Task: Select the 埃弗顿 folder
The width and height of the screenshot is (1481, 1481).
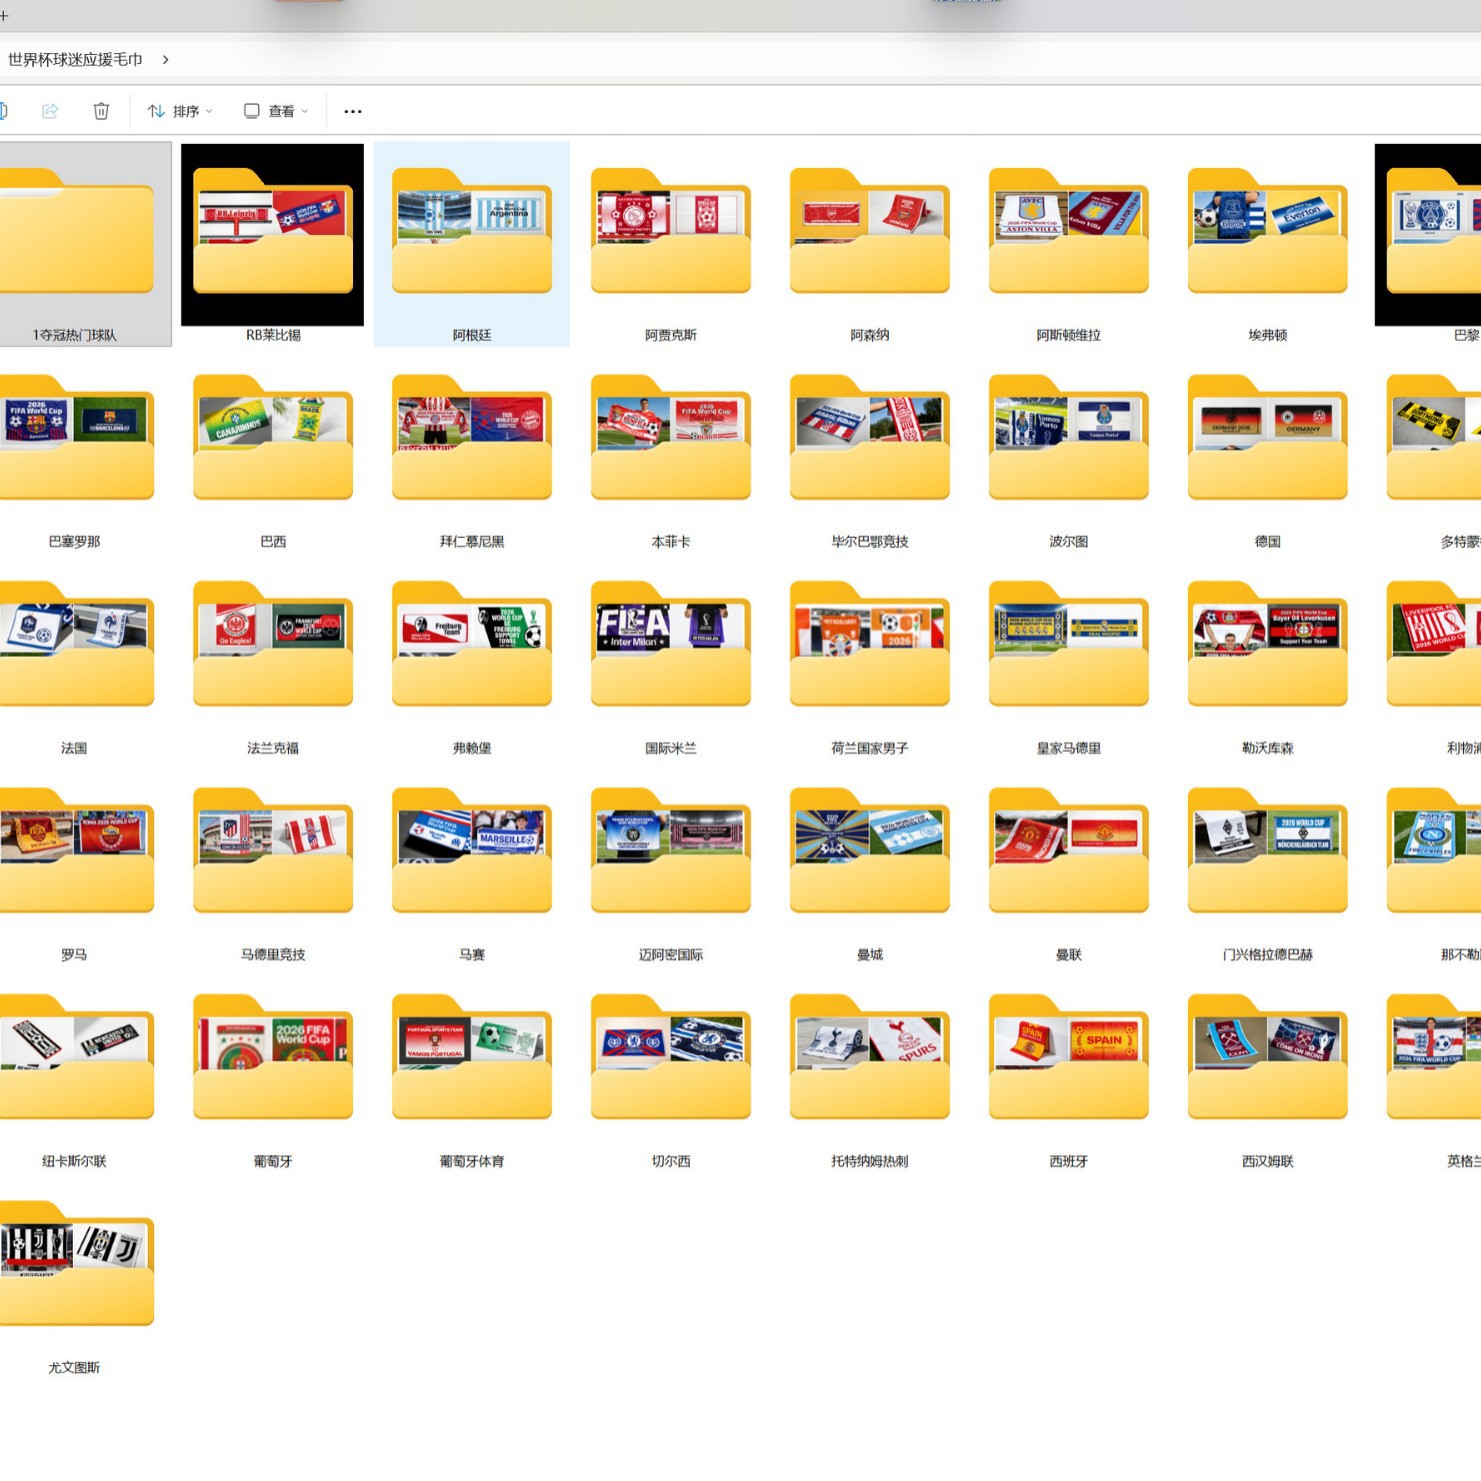Action: [1268, 231]
